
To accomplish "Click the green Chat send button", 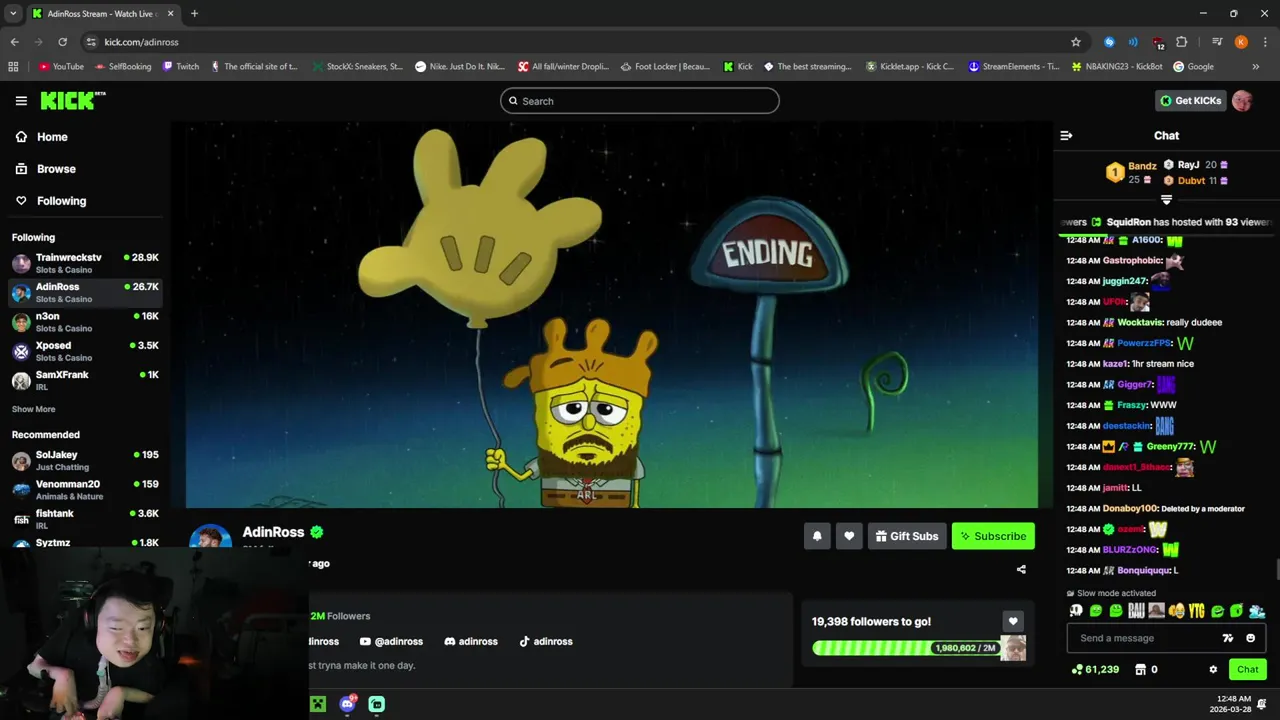I will point(1248,670).
